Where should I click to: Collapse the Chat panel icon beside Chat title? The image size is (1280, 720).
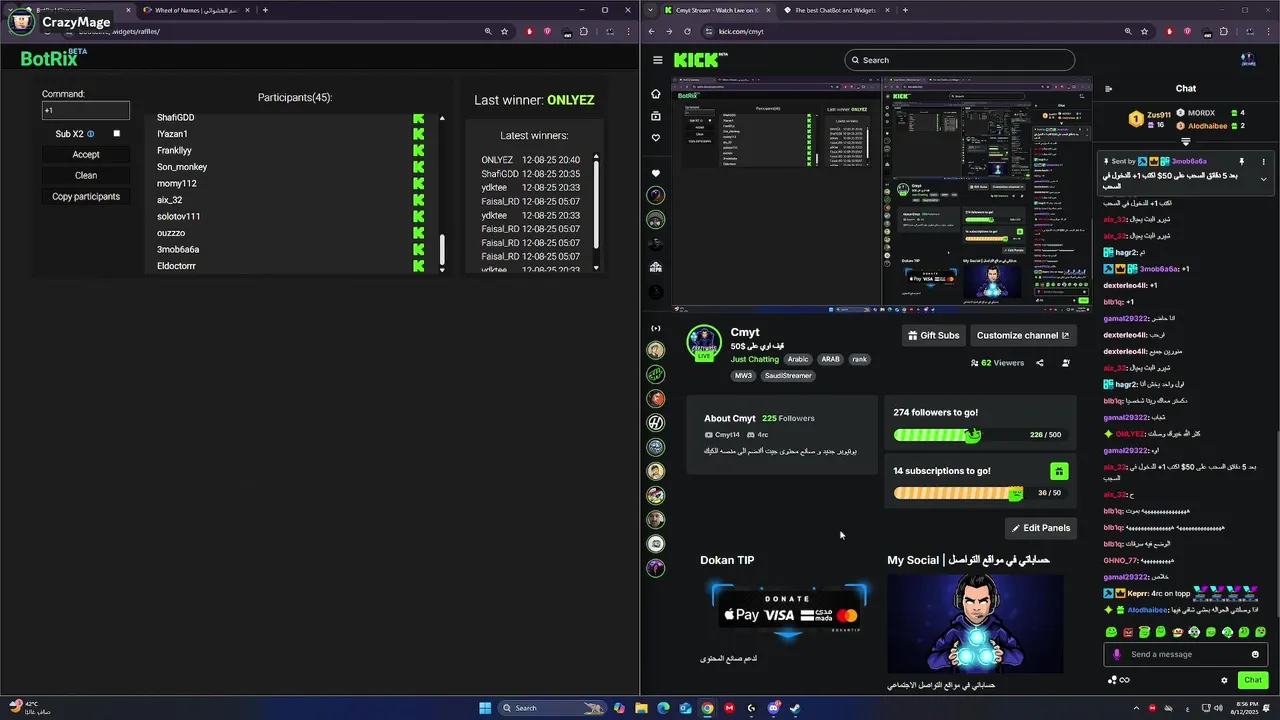(x=1108, y=89)
